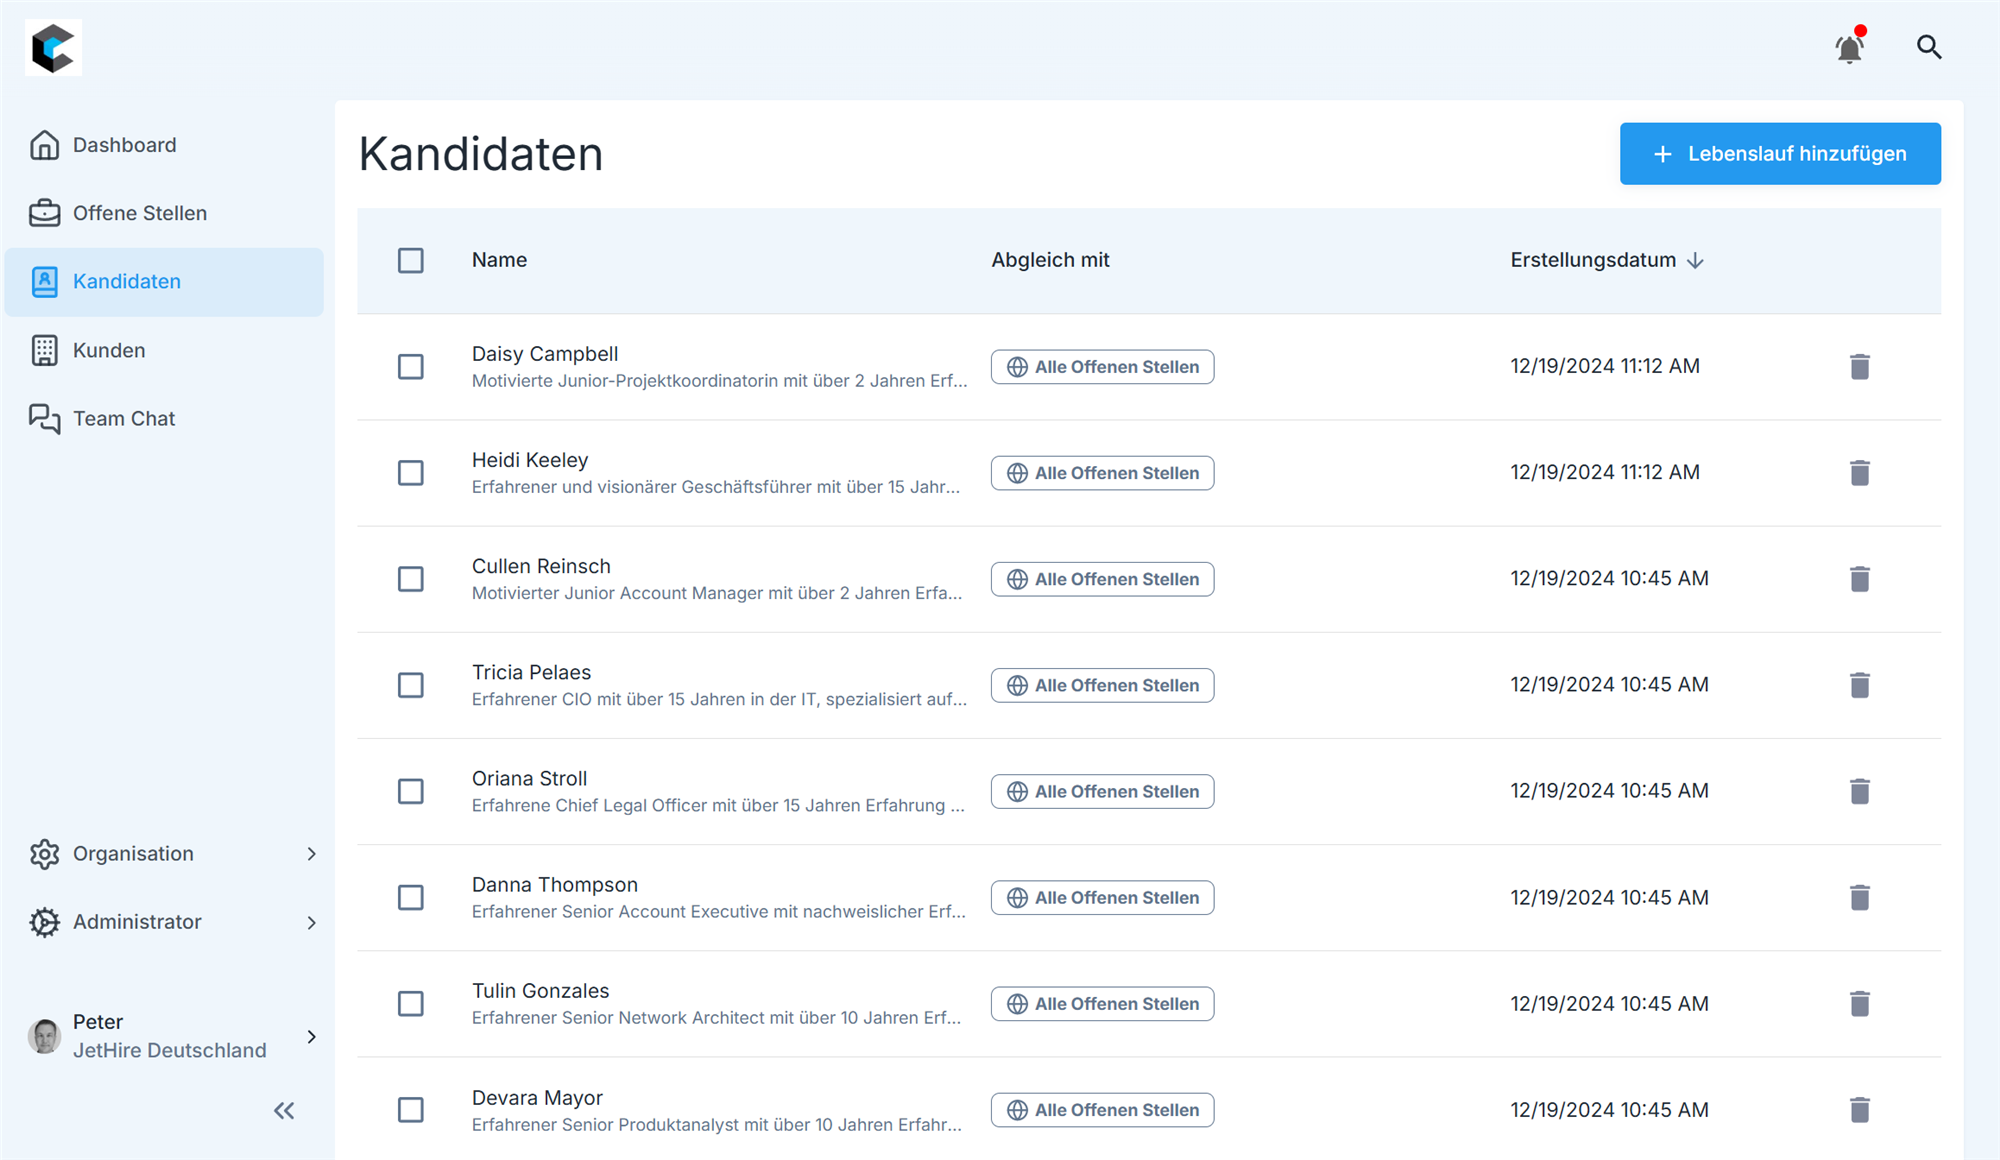The height and width of the screenshot is (1160, 2000).
Task: Sort by Erstellungsdatum column arrow
Action: tap(1695, 260)
